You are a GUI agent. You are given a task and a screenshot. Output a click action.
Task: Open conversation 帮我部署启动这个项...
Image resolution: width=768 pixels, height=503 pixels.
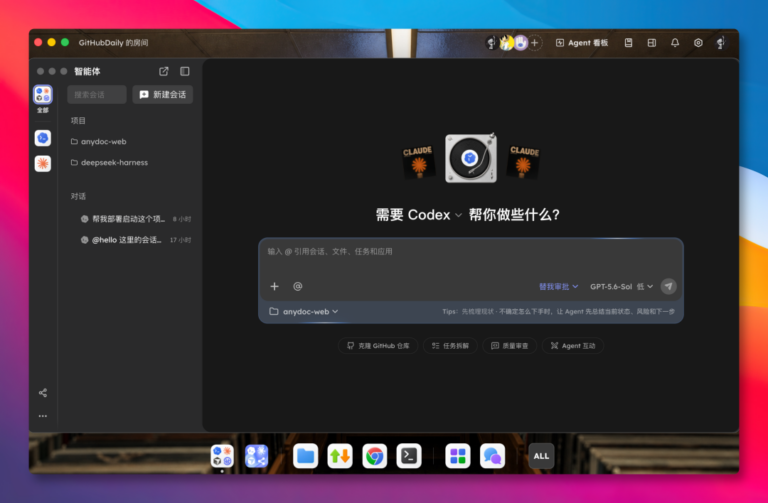tap(135, 219)
